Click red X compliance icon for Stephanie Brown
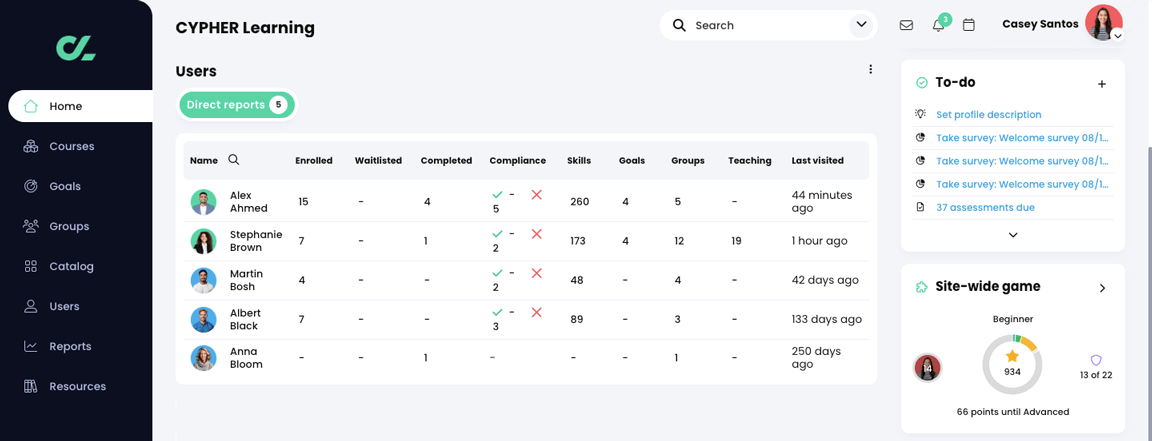Viewport: 1152px width, 441px height. coord(536,234)
